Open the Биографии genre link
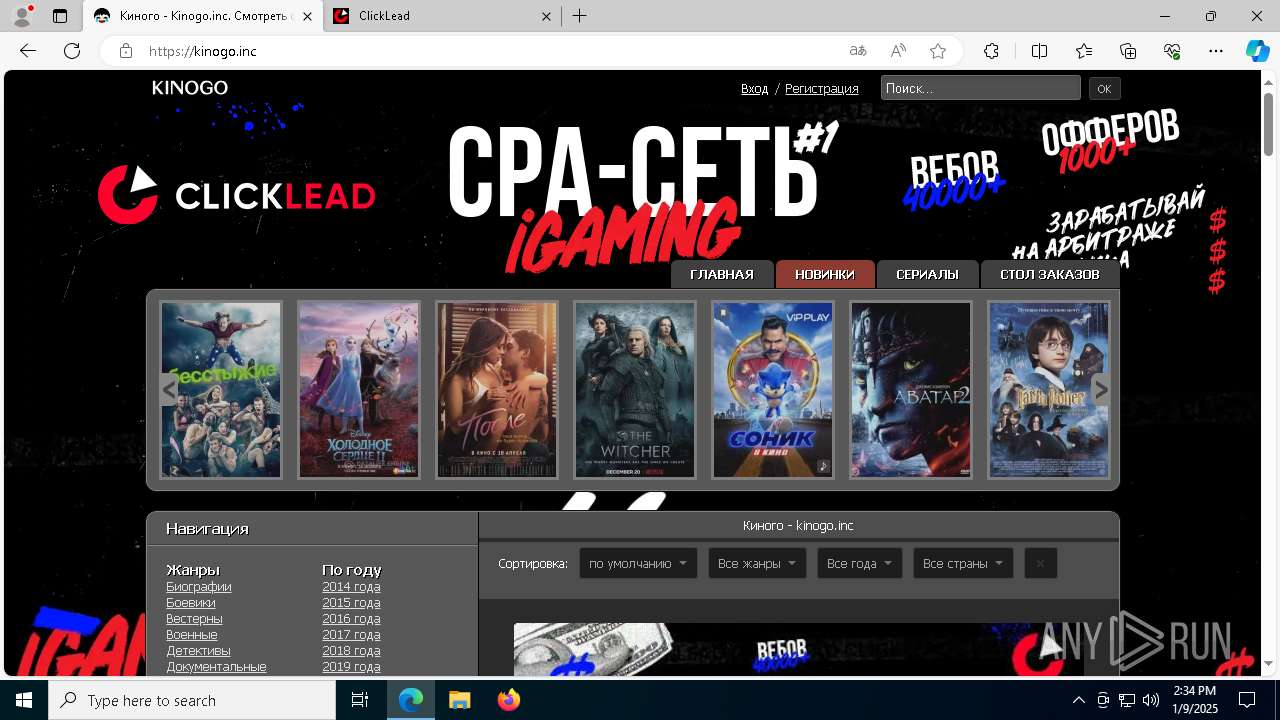This screenshot has width=1280, height=720. click(199, 587)
